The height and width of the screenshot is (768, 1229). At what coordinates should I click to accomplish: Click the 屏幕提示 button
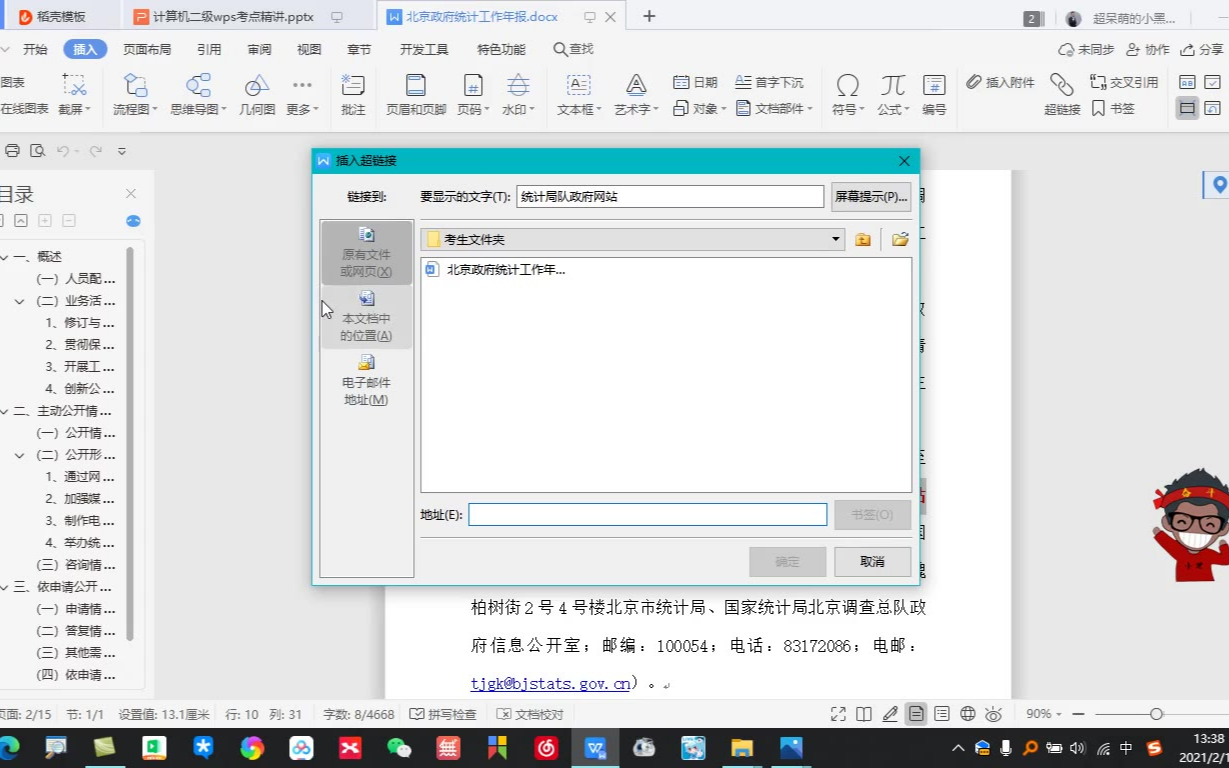point(870,197)
